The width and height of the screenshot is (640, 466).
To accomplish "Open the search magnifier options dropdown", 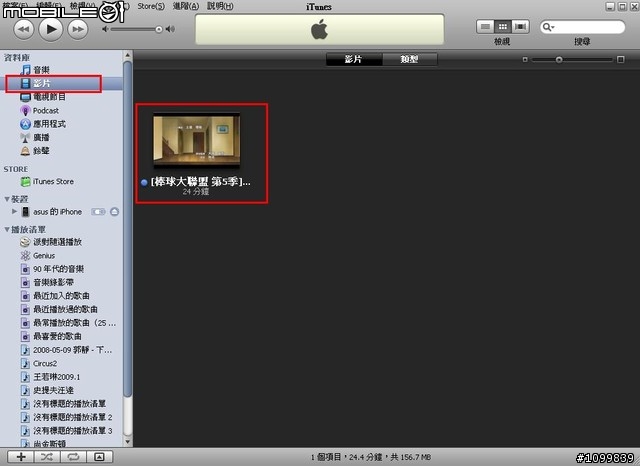I will pyautogui.click(x=548, y=27).
